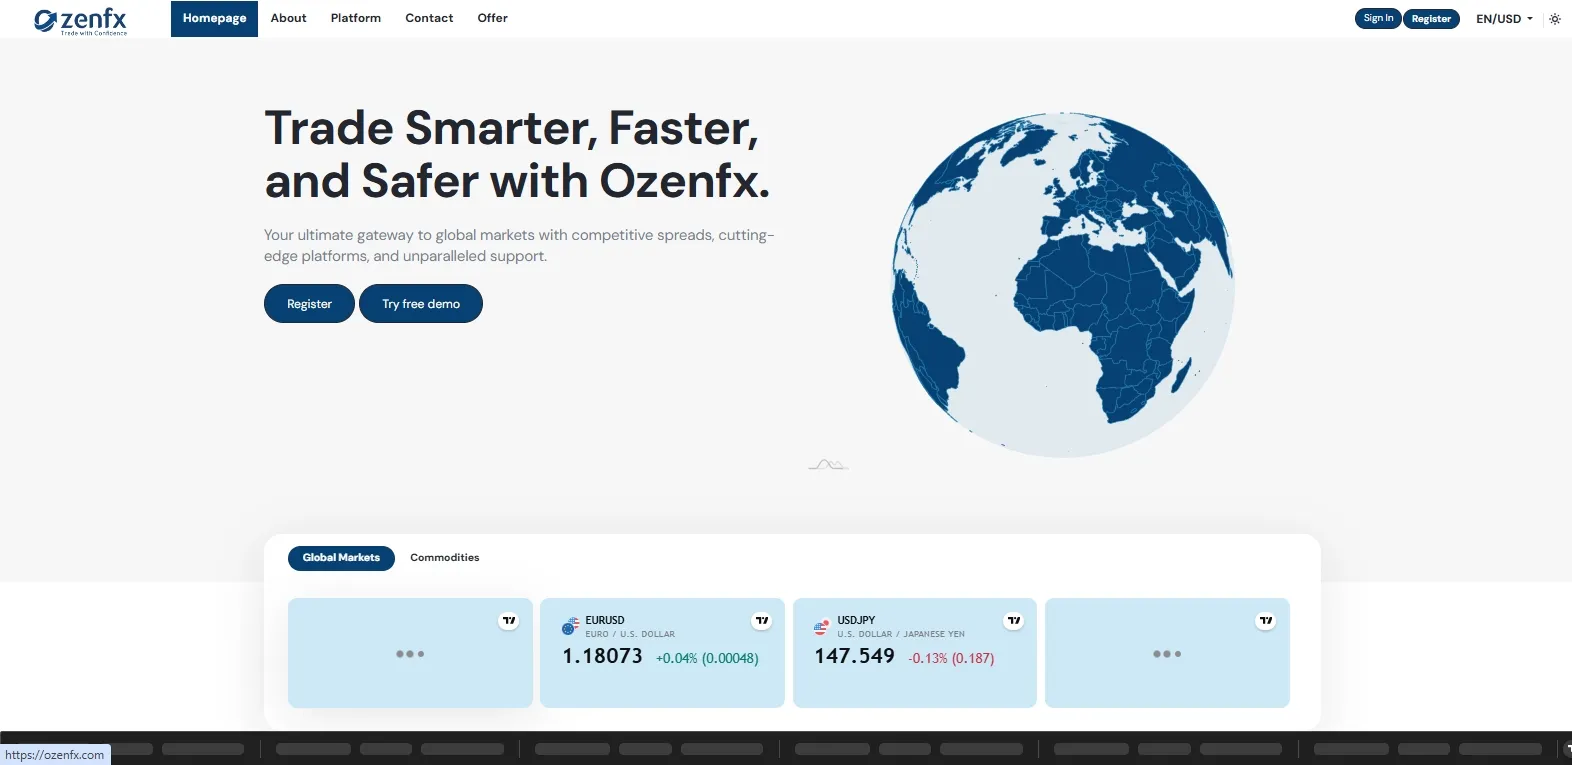Open the TradingView logo on the USDJPY card
The width and height of the screenshot is (1572, 765).
coord(1014,621)
